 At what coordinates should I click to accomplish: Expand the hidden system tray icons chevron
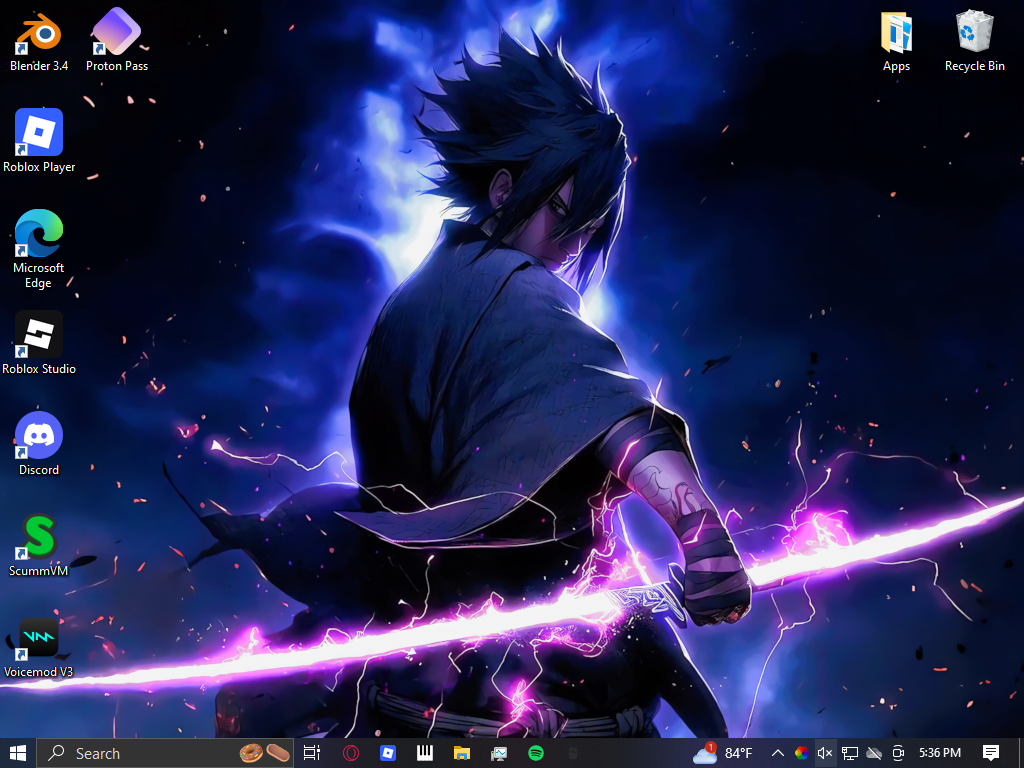(x=778, y=753)
